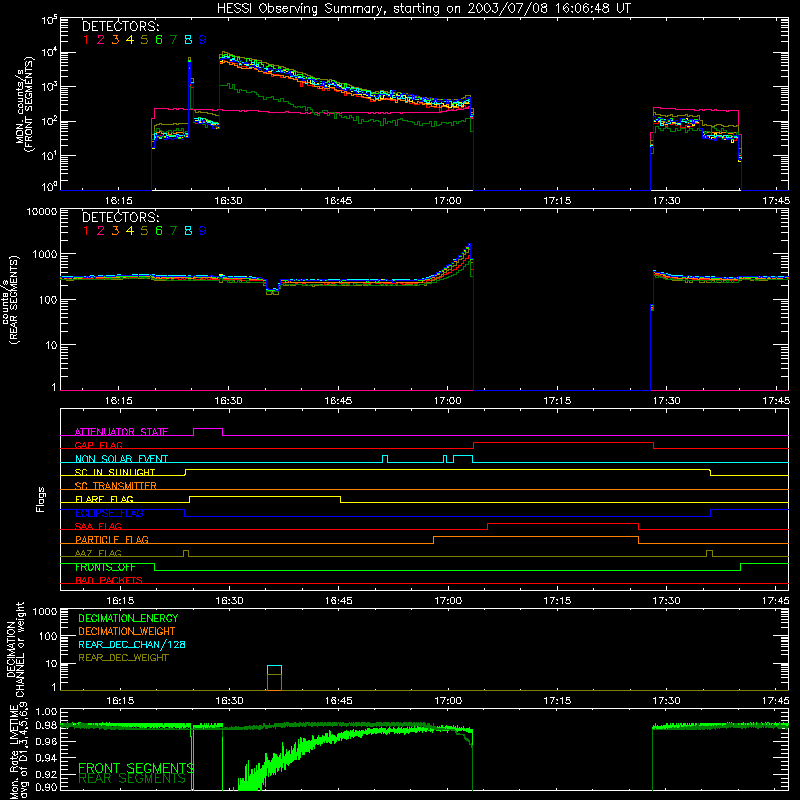Click the REAR_DEC_WEIGHT legend entry
This screenshot has width=800, height=800.
(123, 658)
